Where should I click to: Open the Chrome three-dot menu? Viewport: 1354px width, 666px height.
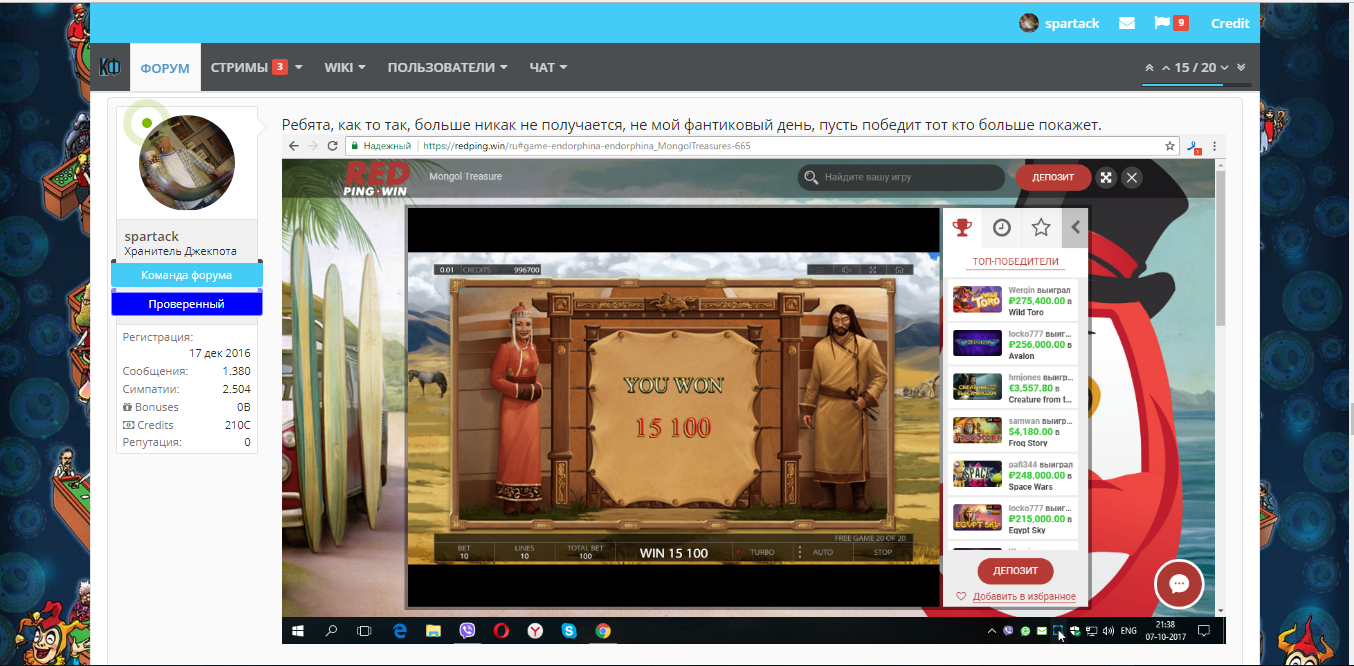click(1214, 146)
